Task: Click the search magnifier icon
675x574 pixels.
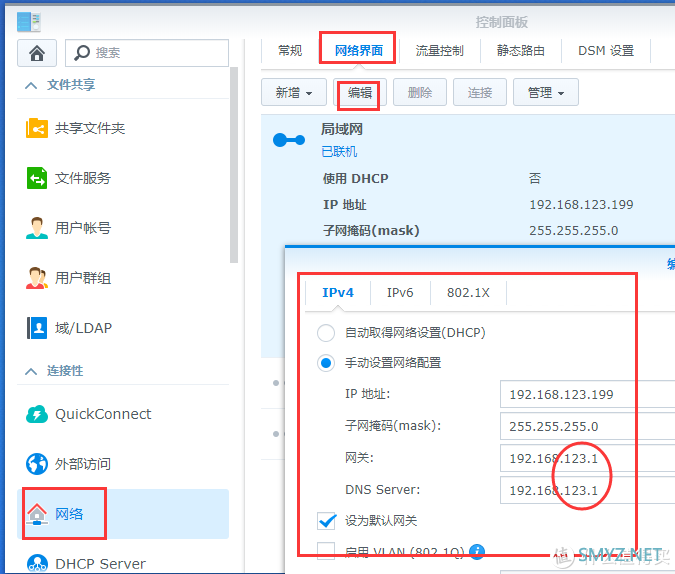Action: (x=81, y=53)
